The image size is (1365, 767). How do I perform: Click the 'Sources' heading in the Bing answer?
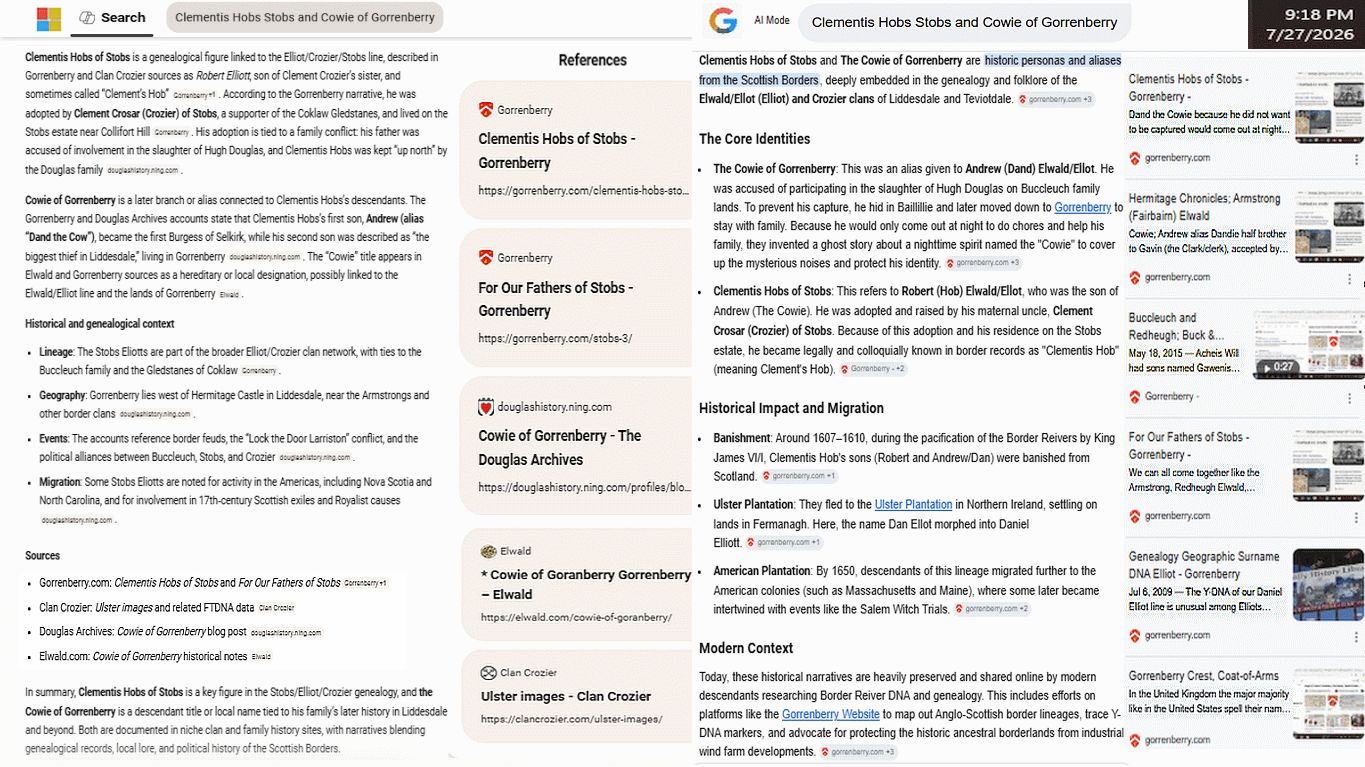(x=43, y=556)
